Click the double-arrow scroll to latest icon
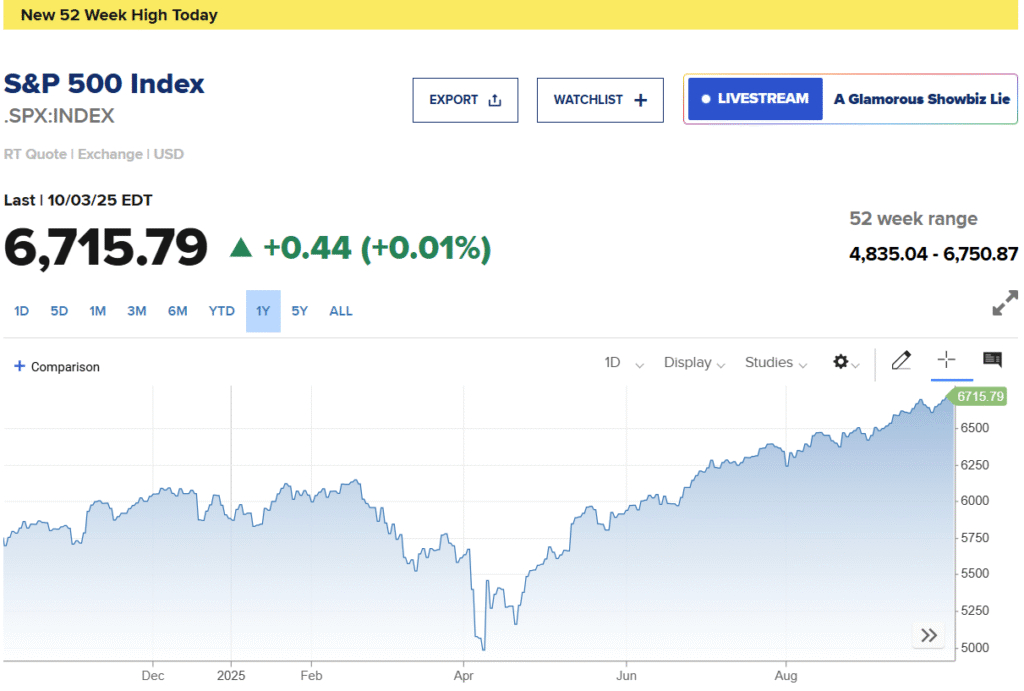 [x=929, y=635]
